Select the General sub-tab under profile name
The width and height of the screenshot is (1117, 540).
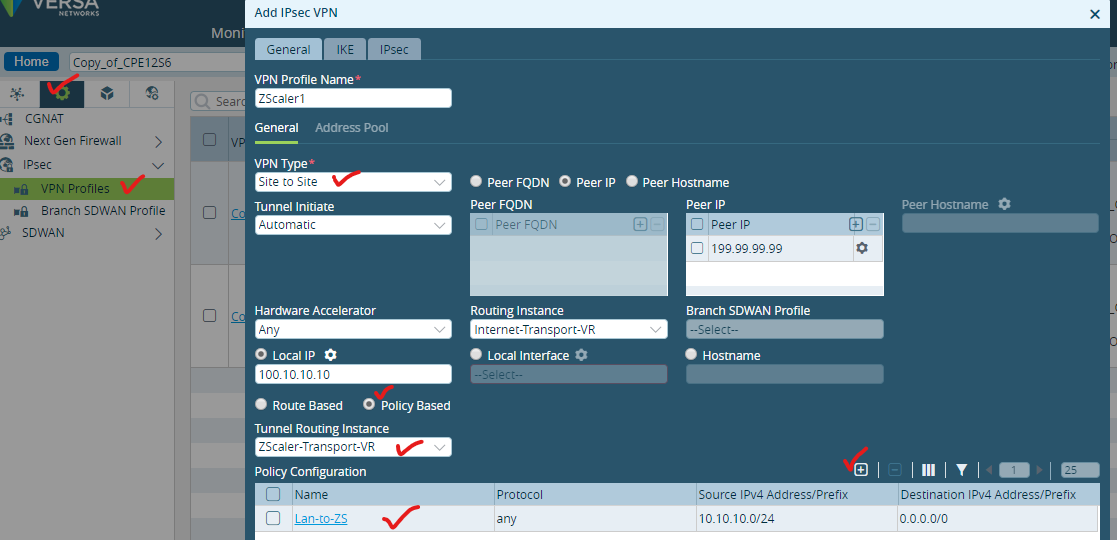[x=276, y=128]
